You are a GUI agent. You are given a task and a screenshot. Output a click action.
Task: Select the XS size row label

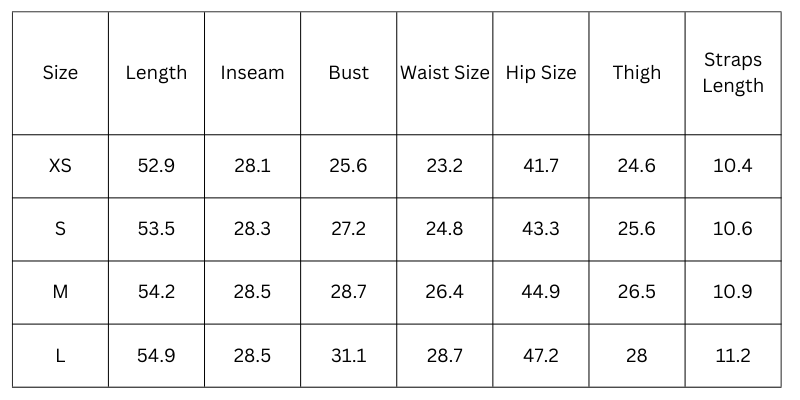[x=60, y=166]
